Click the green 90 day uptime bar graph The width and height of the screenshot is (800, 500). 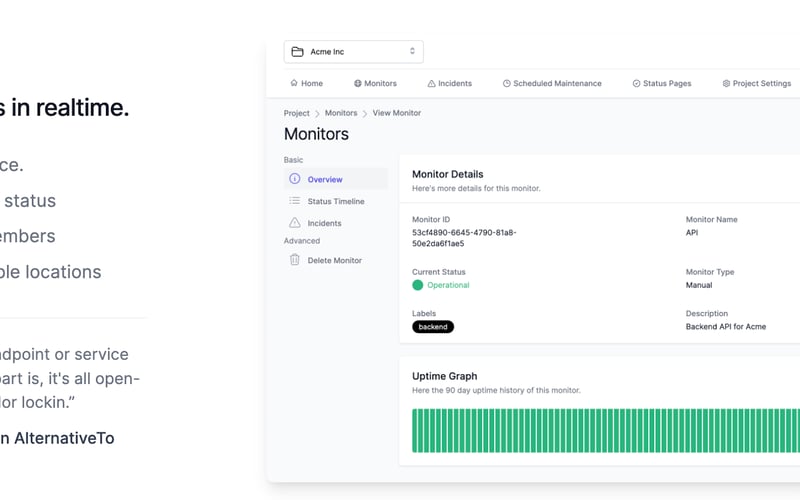606,431
